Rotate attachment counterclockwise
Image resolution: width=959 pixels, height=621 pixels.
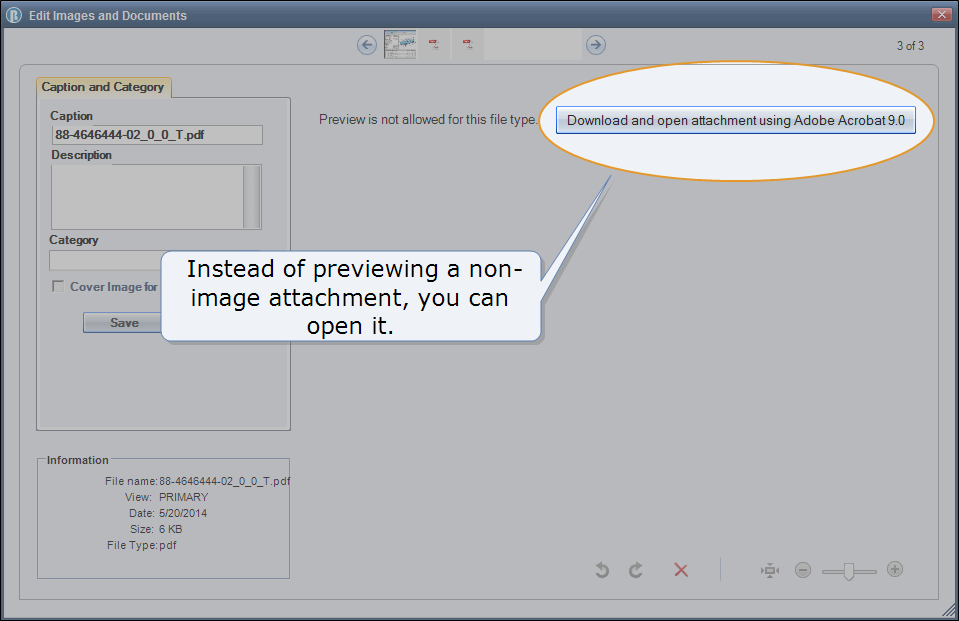point(602,570)
